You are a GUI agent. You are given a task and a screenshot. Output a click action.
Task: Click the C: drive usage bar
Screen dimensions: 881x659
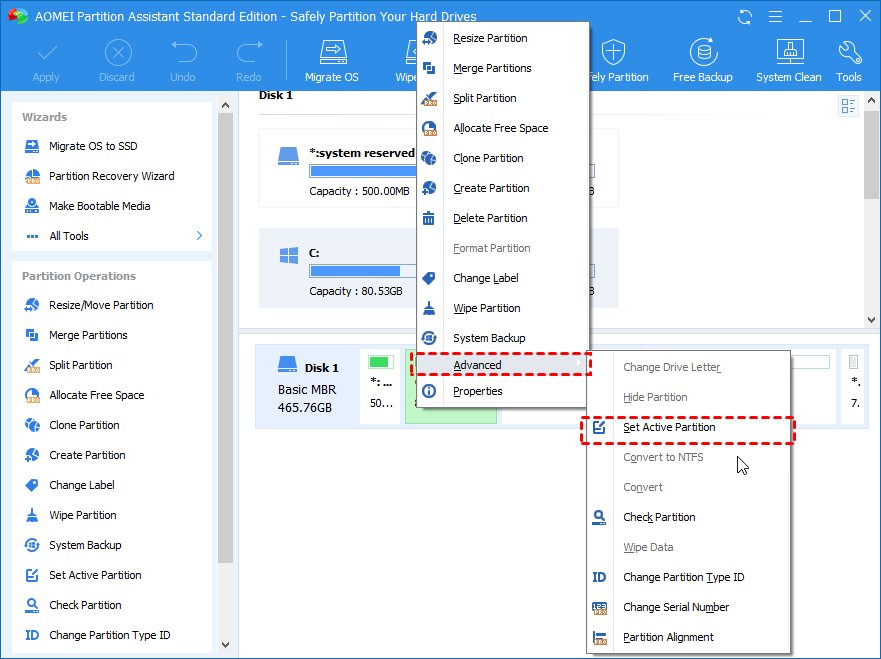click(362, 271)
